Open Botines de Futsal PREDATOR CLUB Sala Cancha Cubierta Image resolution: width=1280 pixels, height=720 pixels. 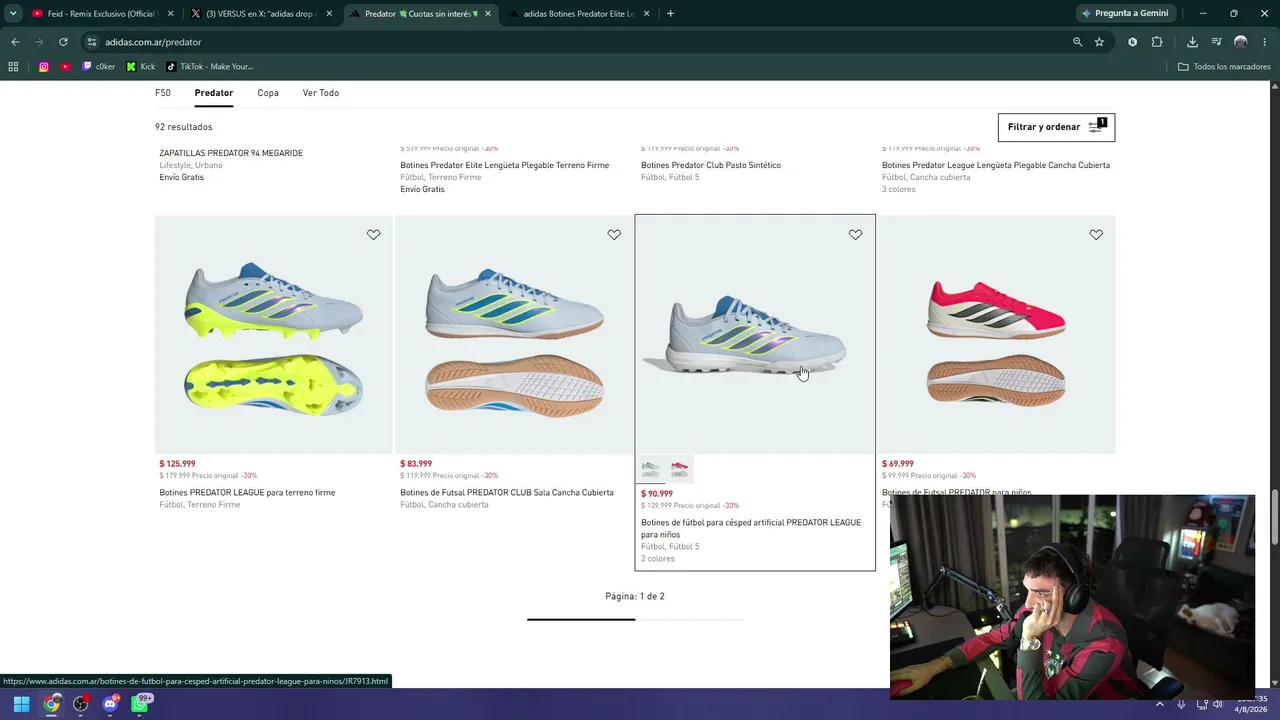point(507,492)
